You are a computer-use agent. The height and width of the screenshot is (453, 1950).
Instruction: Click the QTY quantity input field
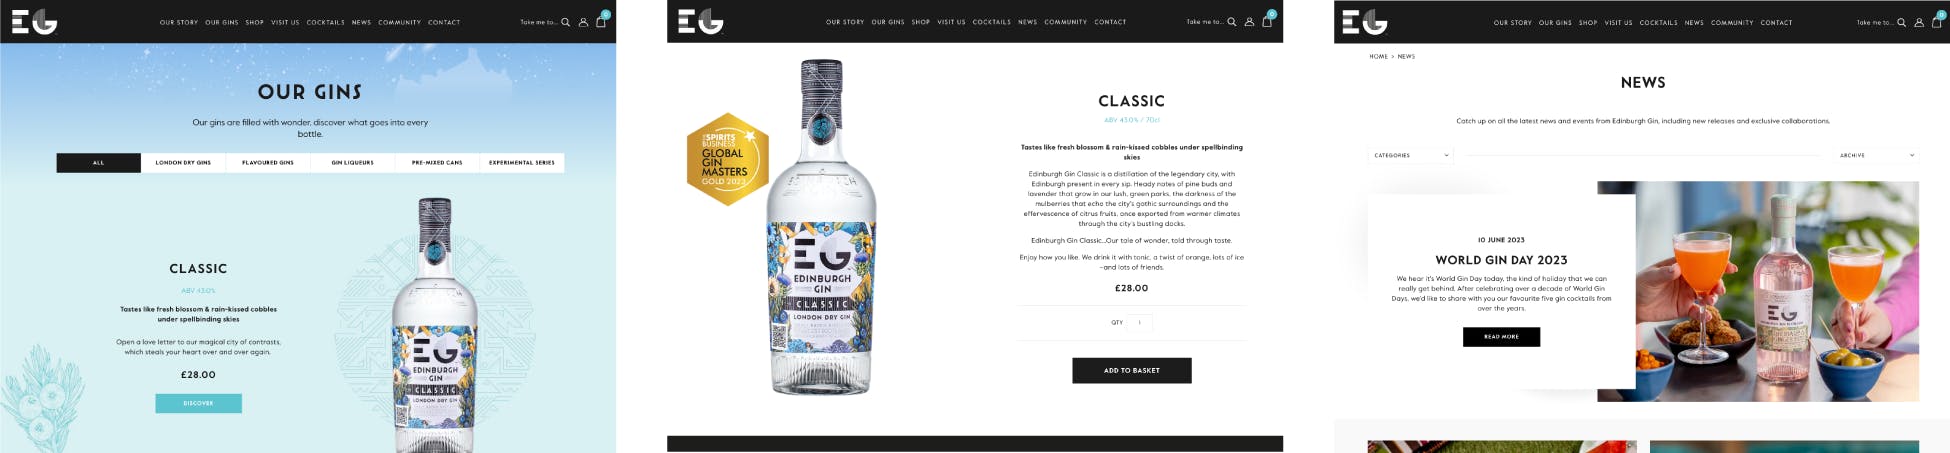click(x=1139, y=322)
